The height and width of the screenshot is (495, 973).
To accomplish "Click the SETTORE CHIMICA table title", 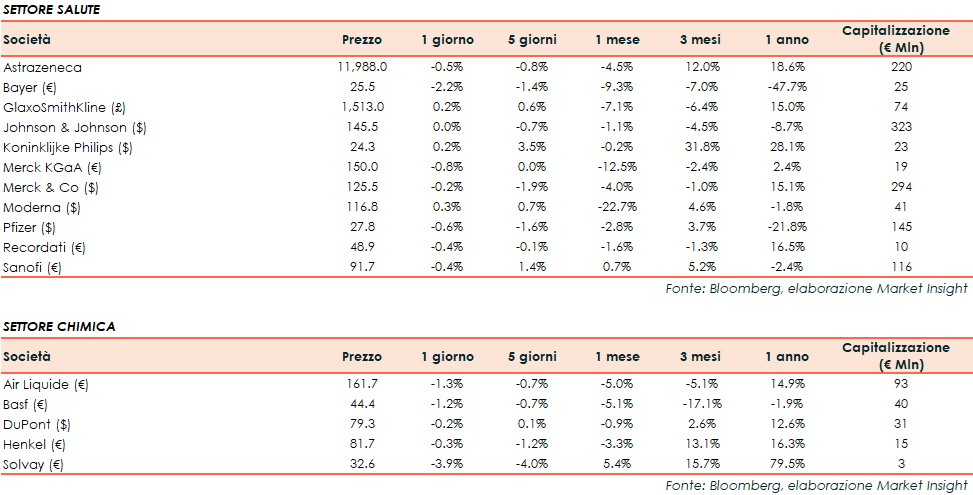I will tap(59, 326).
